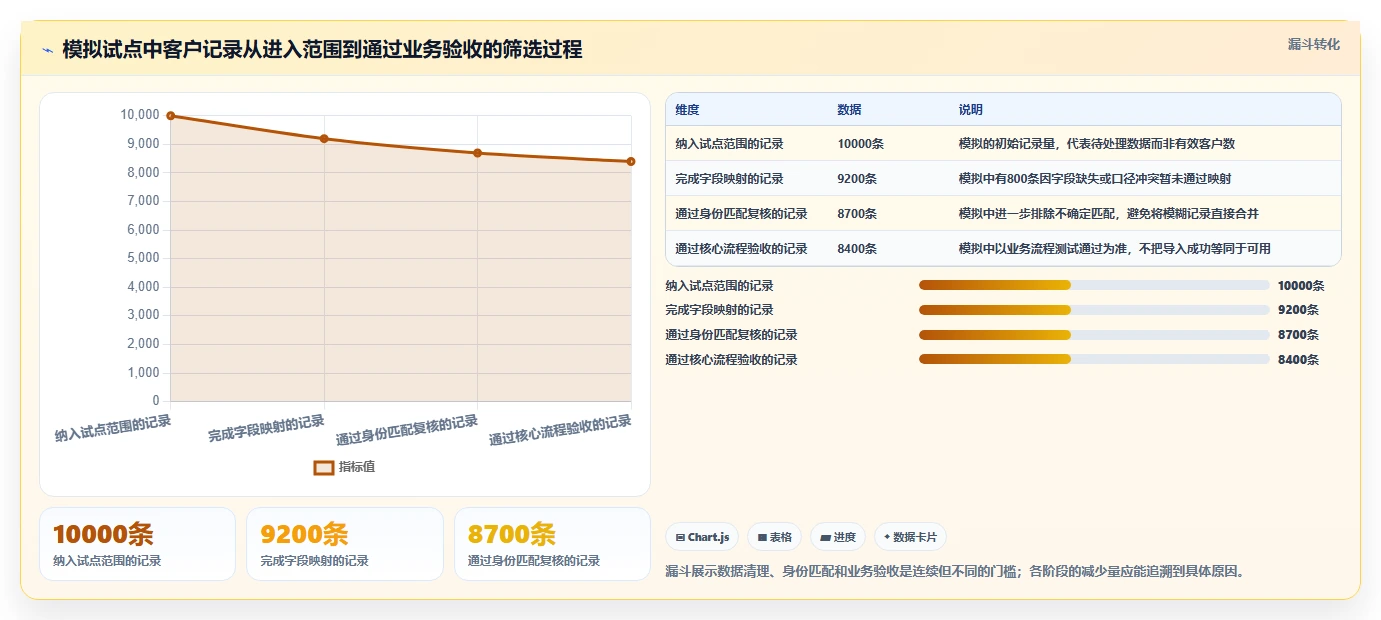Screen dimensions: 1381x620
Task: Select table cell 纳入试点范围的记录
Action: coord(729,144)
